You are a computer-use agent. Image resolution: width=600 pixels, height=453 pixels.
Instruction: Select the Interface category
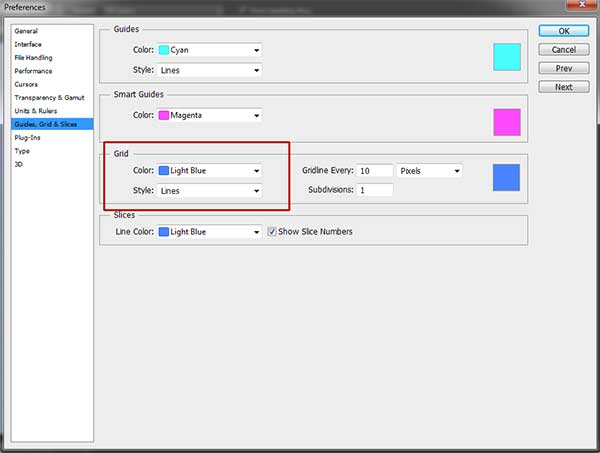(x=28, y=44)
